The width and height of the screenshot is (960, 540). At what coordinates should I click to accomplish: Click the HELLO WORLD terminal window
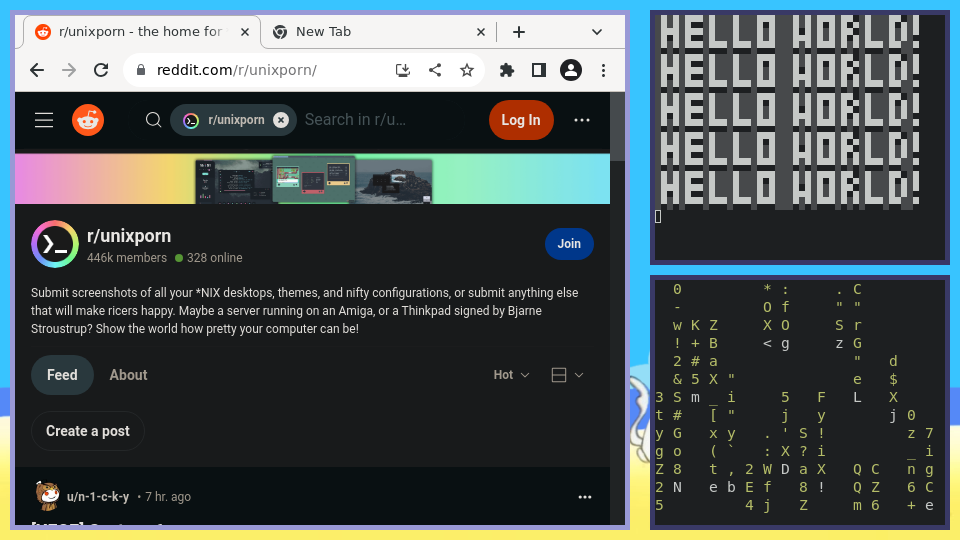pyautogui.click(x=800, y=137)
